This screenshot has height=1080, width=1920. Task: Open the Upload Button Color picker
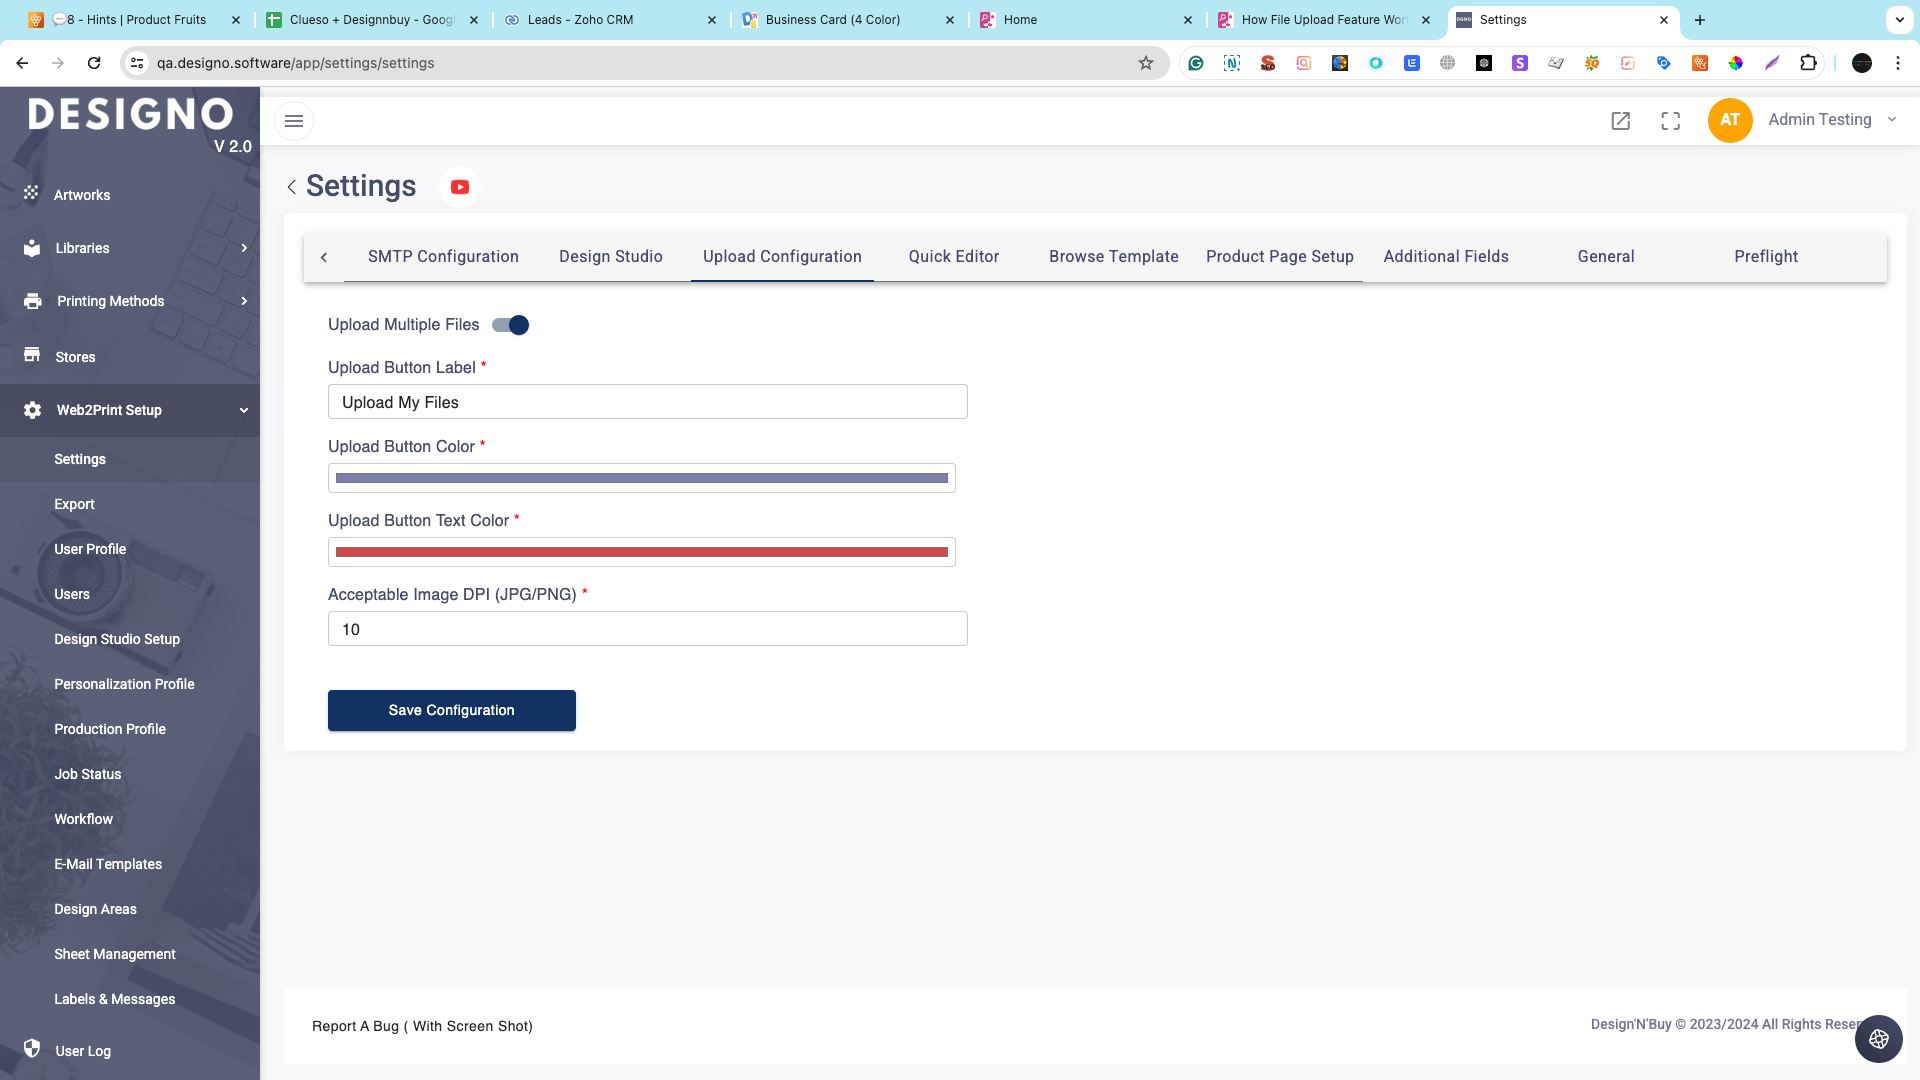click(642, 478)
